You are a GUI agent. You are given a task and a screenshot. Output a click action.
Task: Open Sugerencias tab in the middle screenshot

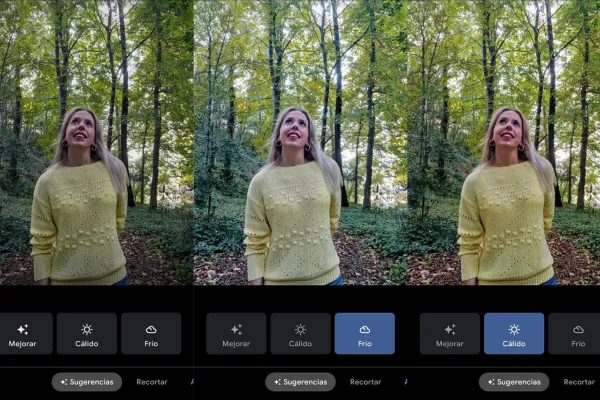[x=300, y=382]
